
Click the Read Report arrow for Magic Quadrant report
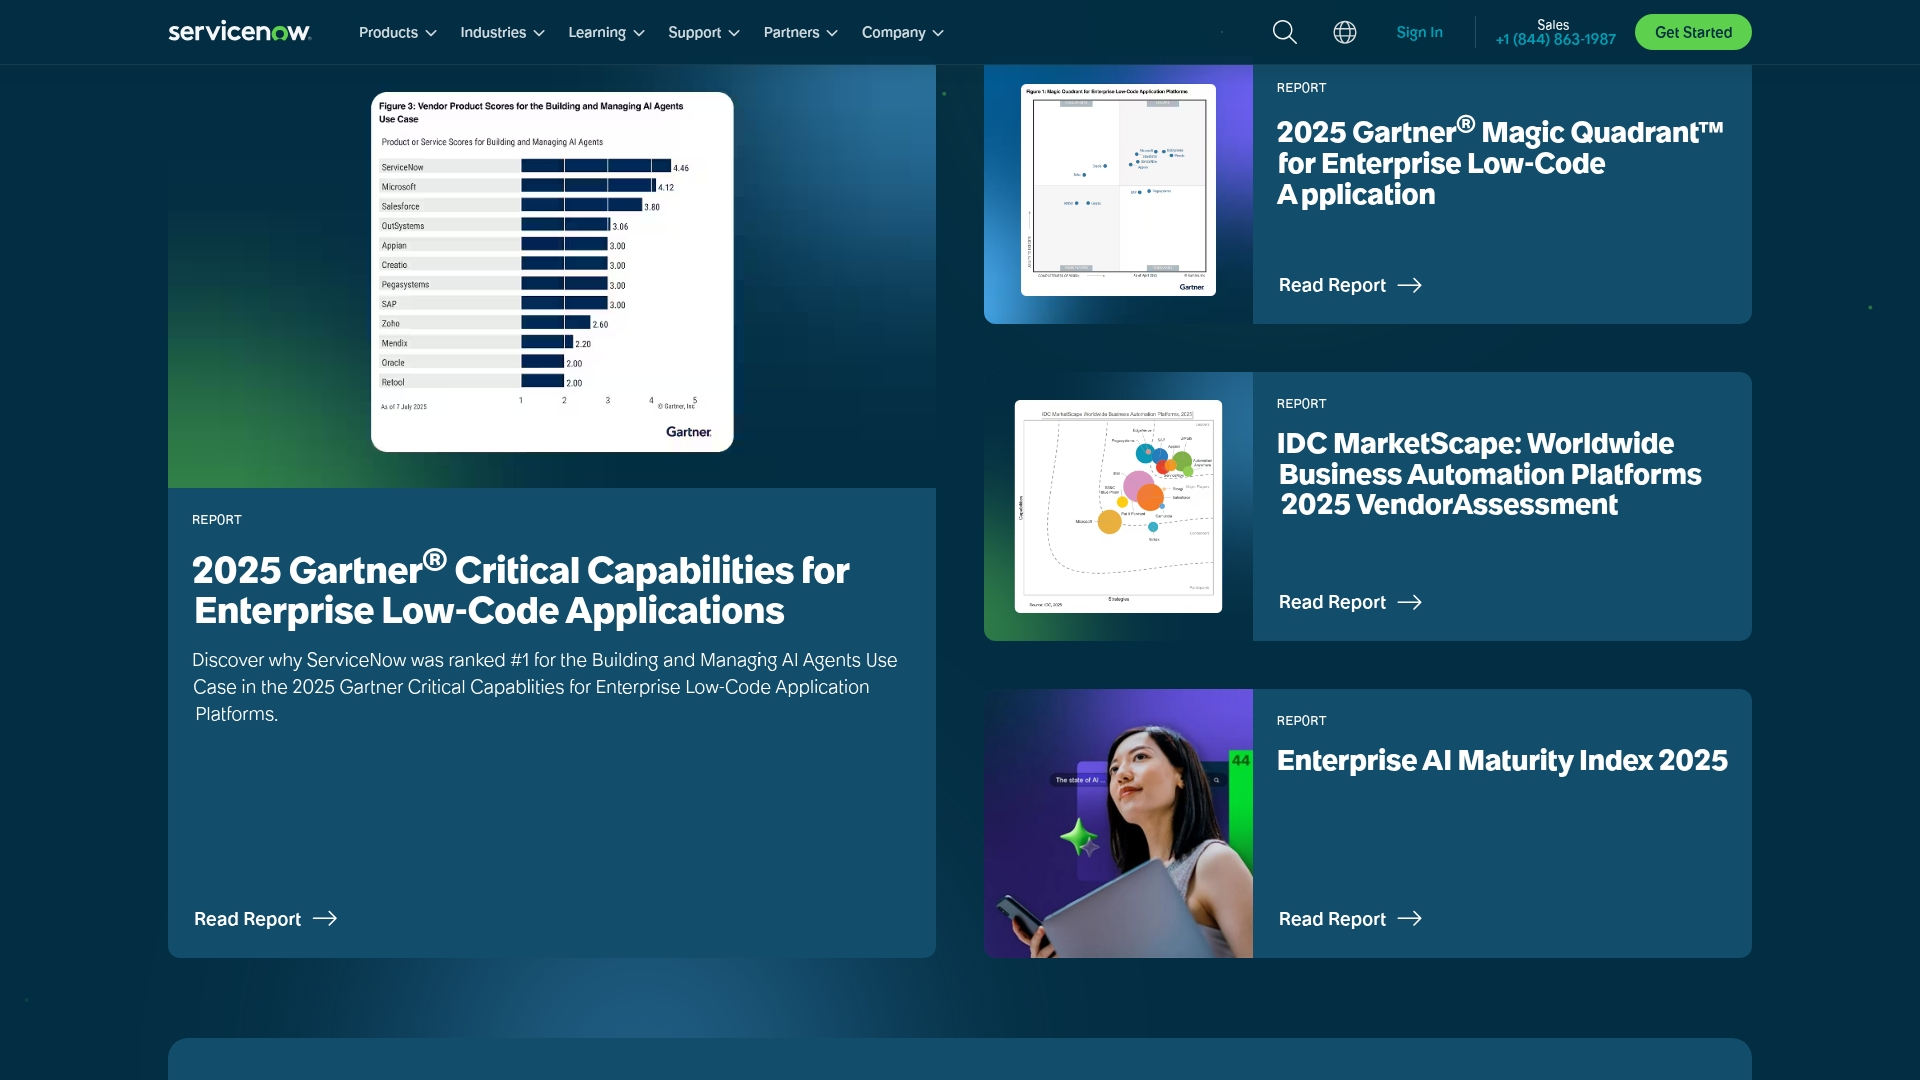pos(1349,285)
